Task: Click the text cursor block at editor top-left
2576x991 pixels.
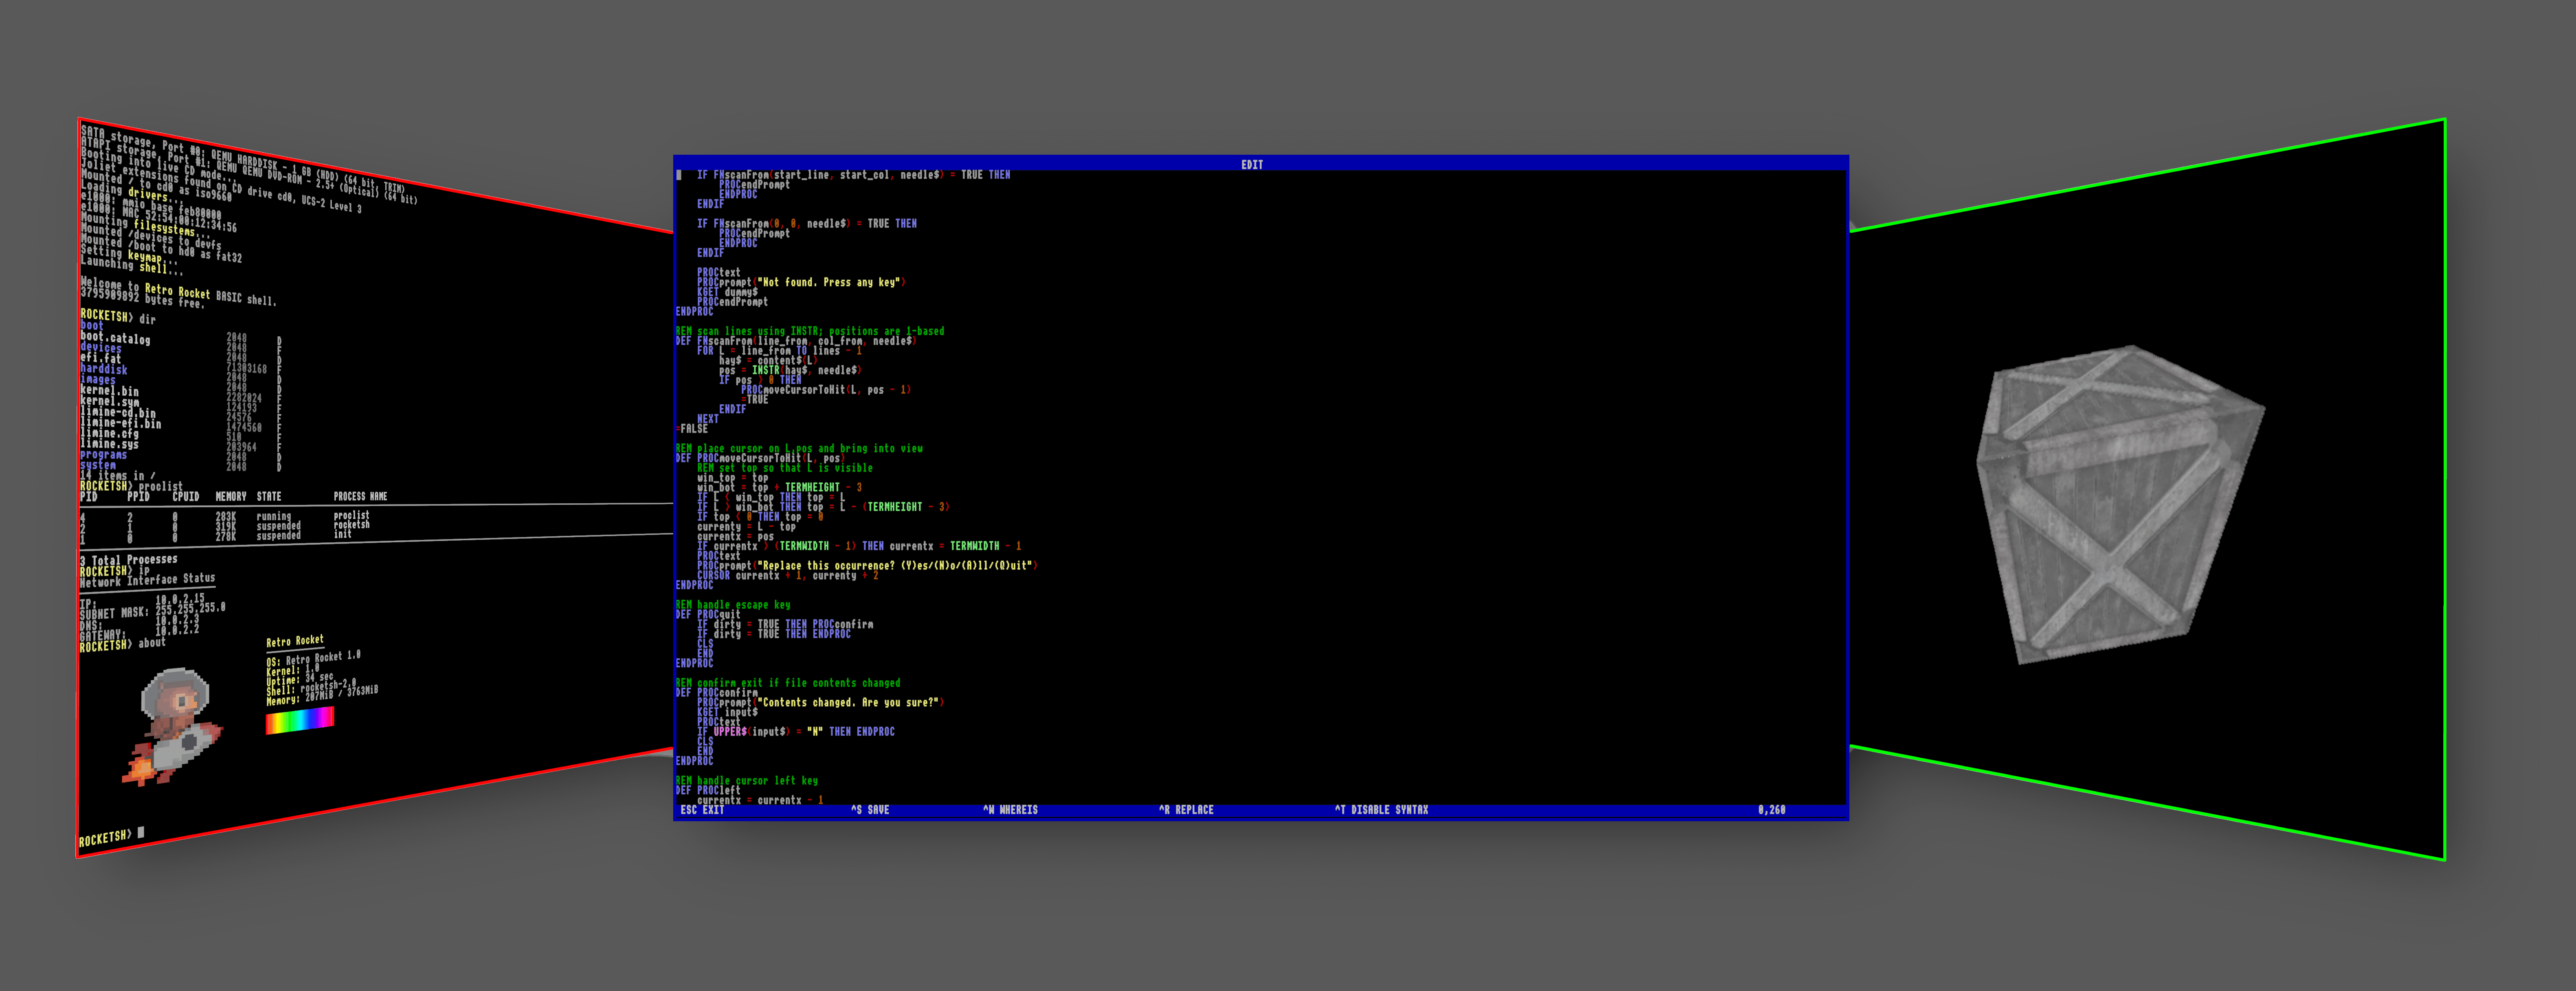Action: (679, 175)
